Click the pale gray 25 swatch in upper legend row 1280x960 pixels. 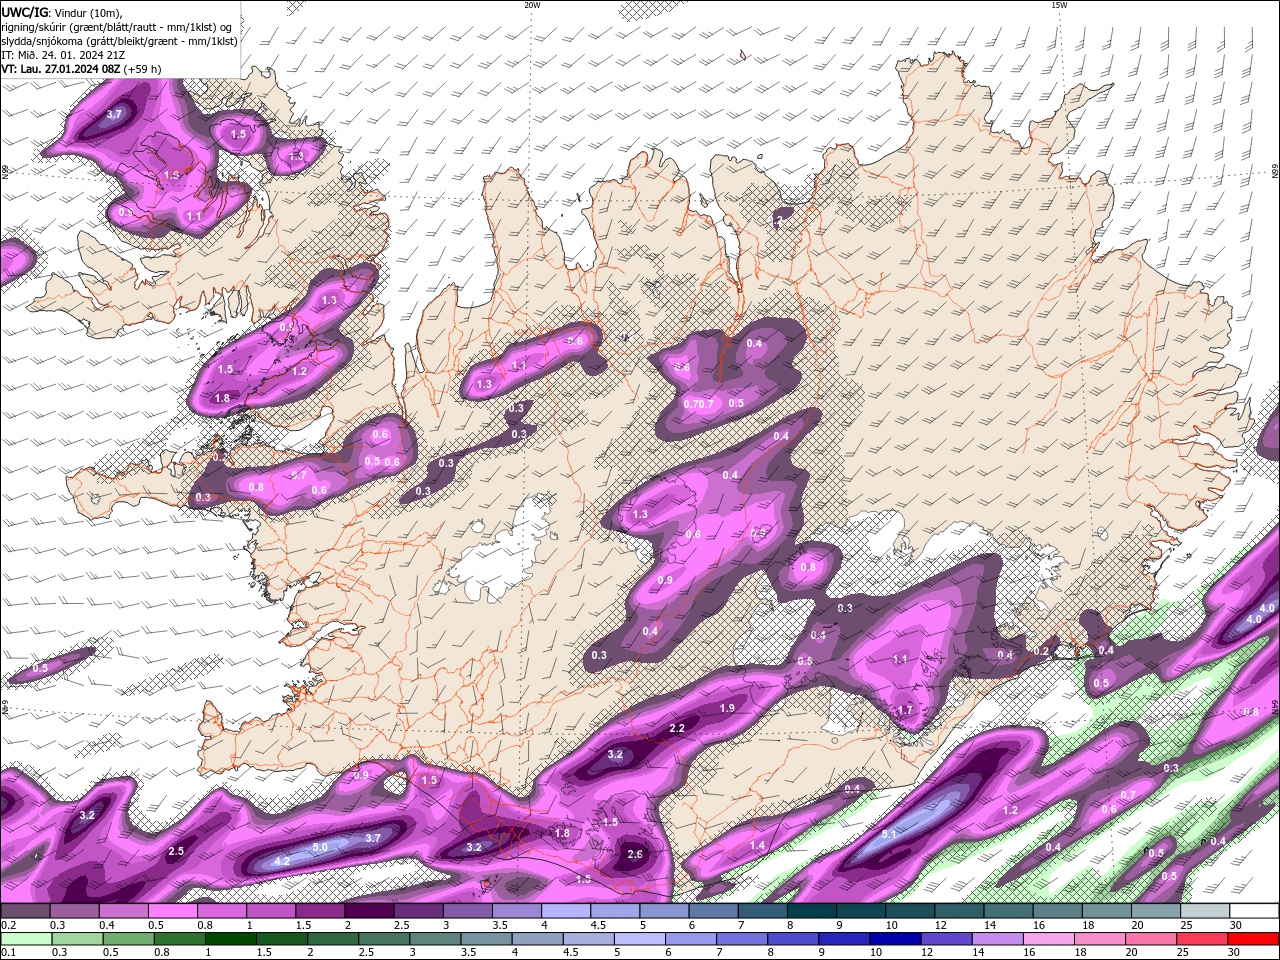[x=1205, y=911]
